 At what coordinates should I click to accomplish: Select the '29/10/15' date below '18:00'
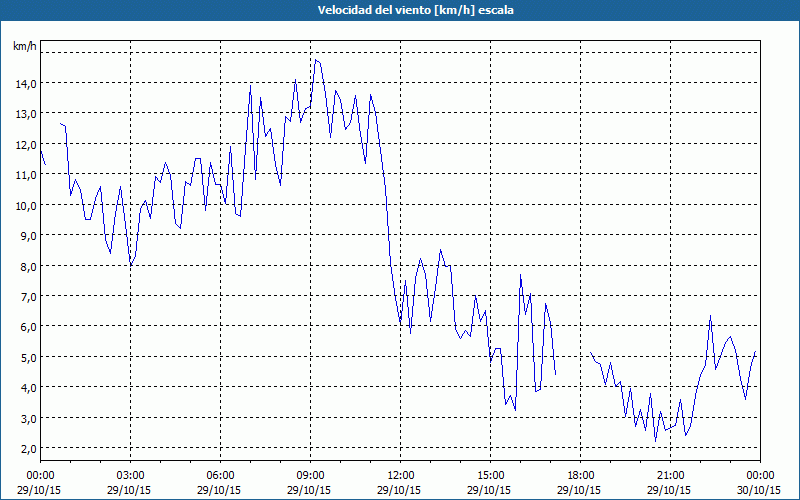[x=580, y=490]
